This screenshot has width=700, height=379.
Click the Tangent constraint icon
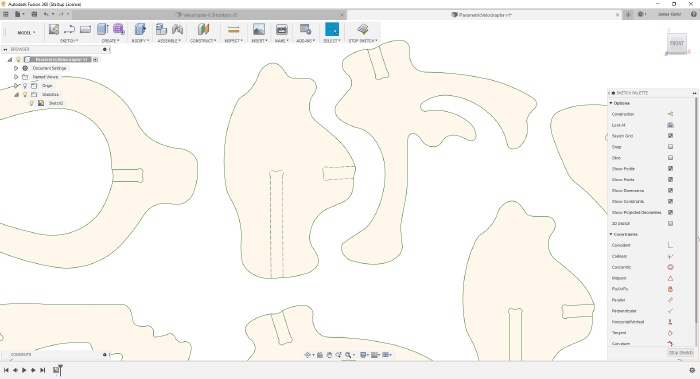click(x=670, y=333)
